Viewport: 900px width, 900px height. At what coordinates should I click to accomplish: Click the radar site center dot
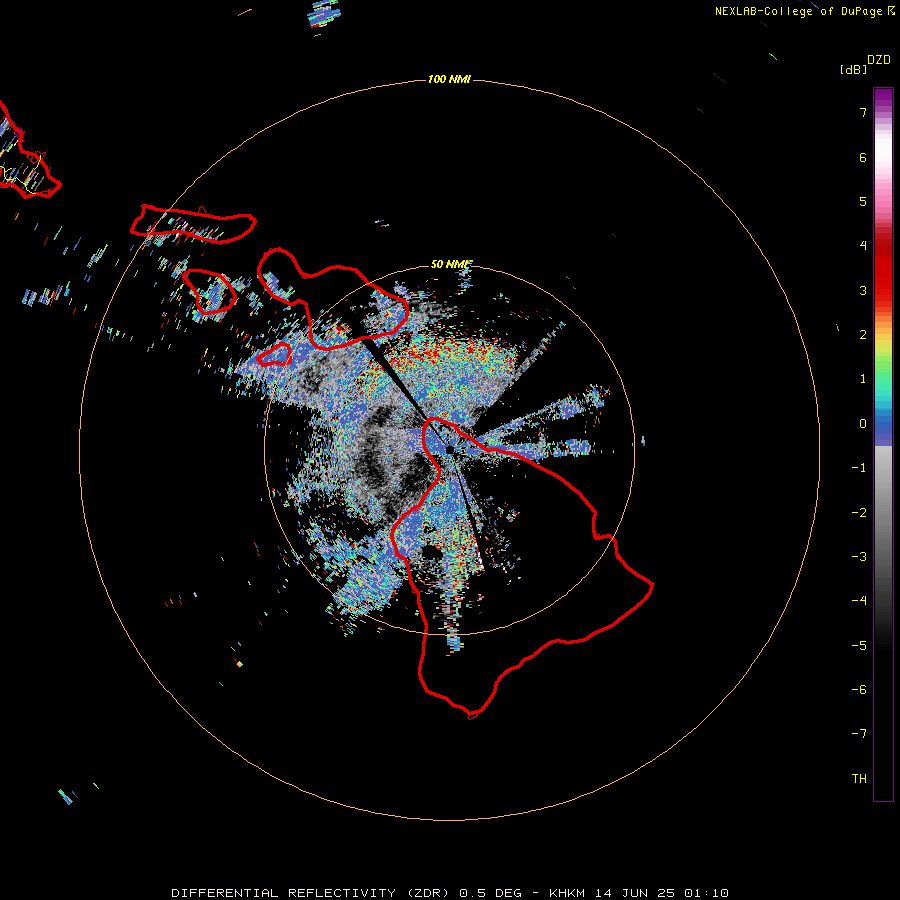(x=450, y=451)
